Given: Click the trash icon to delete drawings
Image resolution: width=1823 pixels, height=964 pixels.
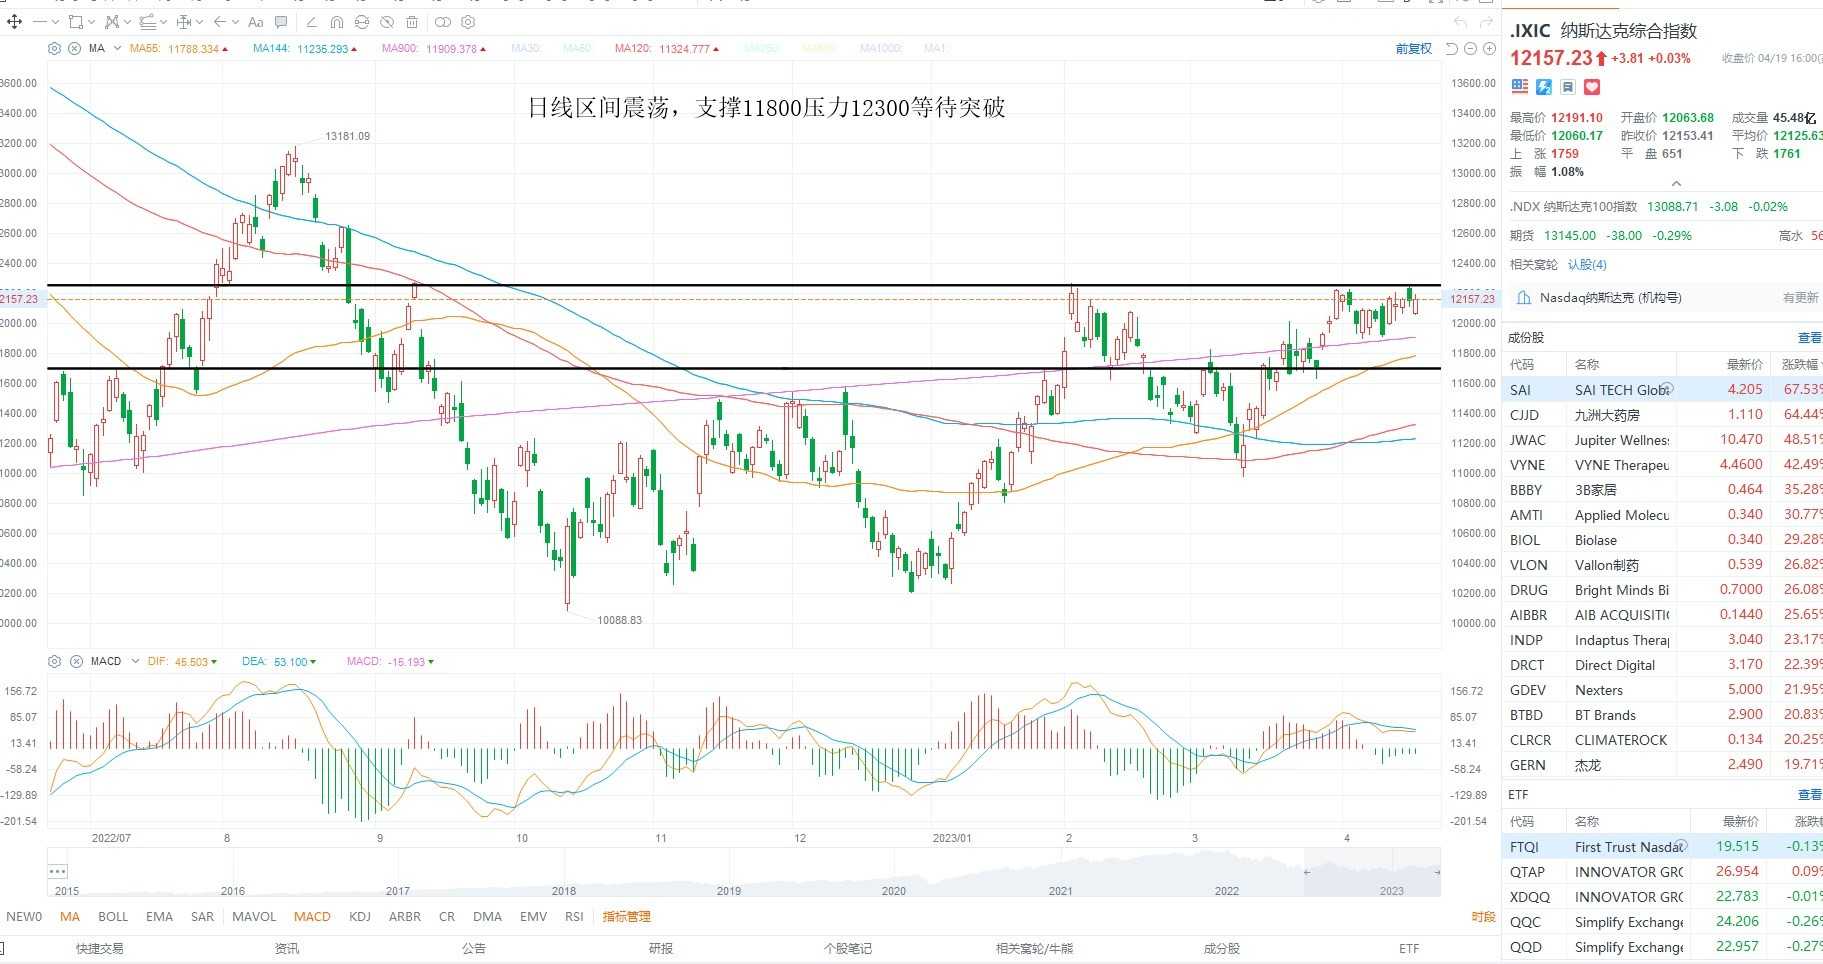Looking at the screenshot, I should [412, 22].
